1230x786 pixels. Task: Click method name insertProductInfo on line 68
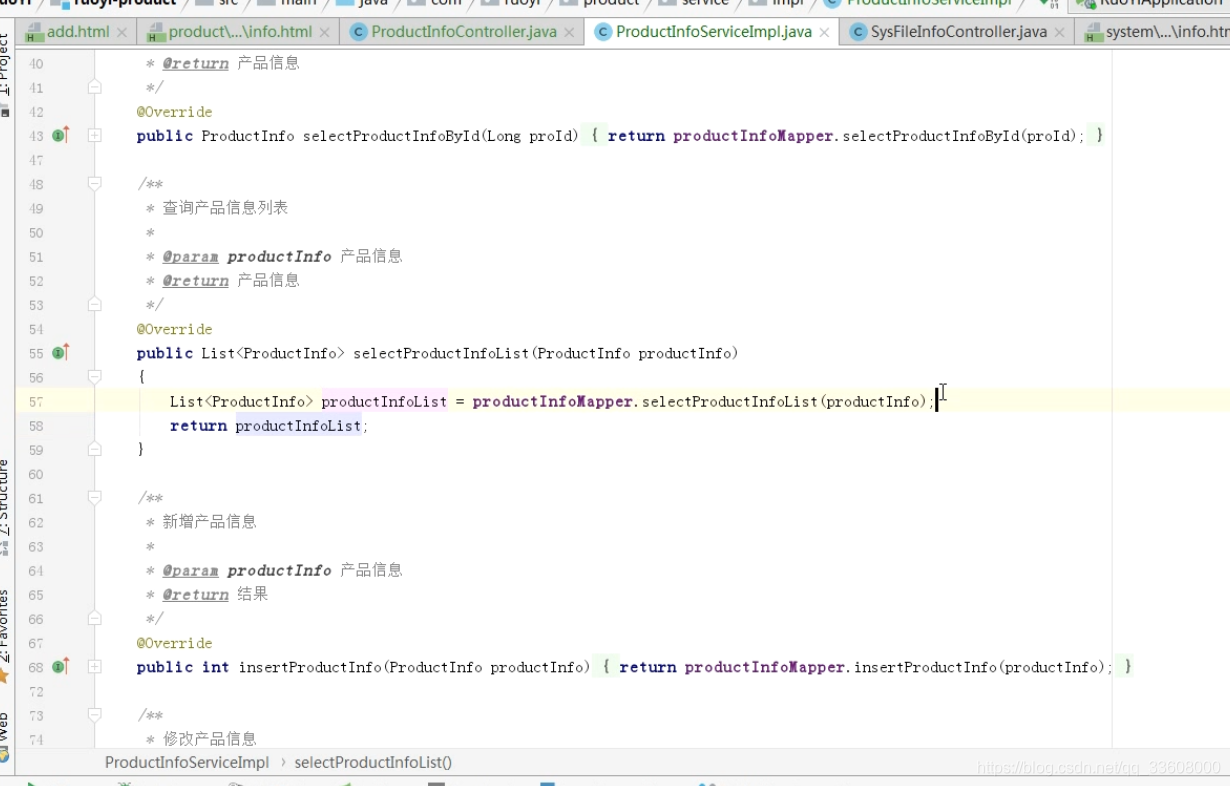coord(310,667)
